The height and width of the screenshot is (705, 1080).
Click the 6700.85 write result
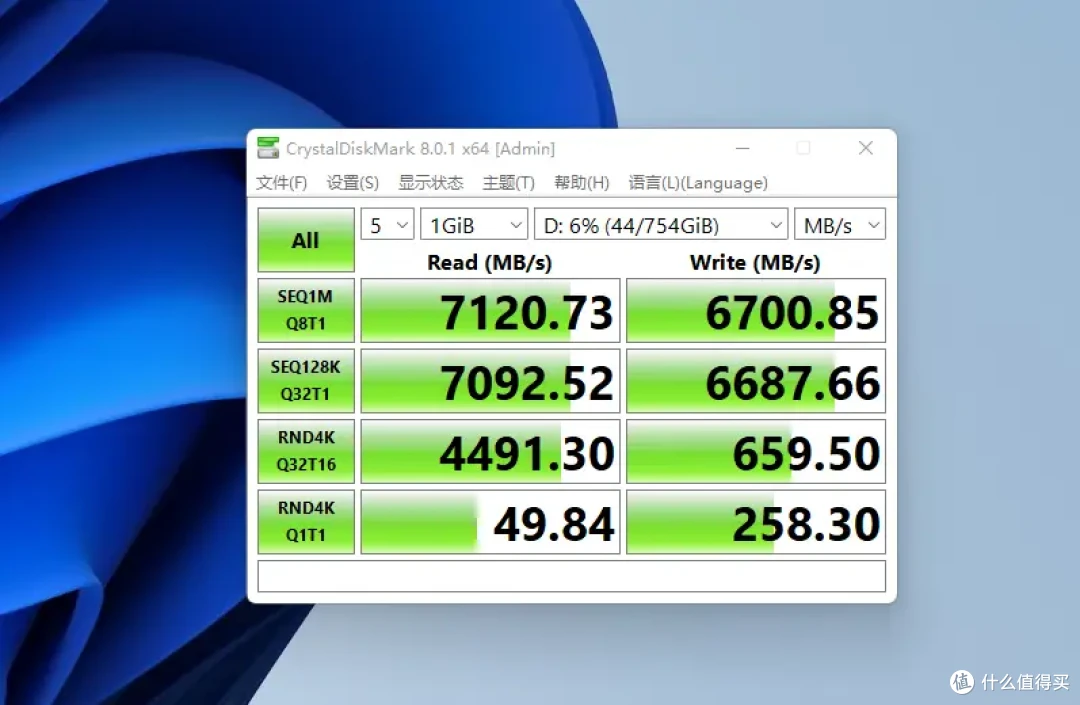coord(756,311)
